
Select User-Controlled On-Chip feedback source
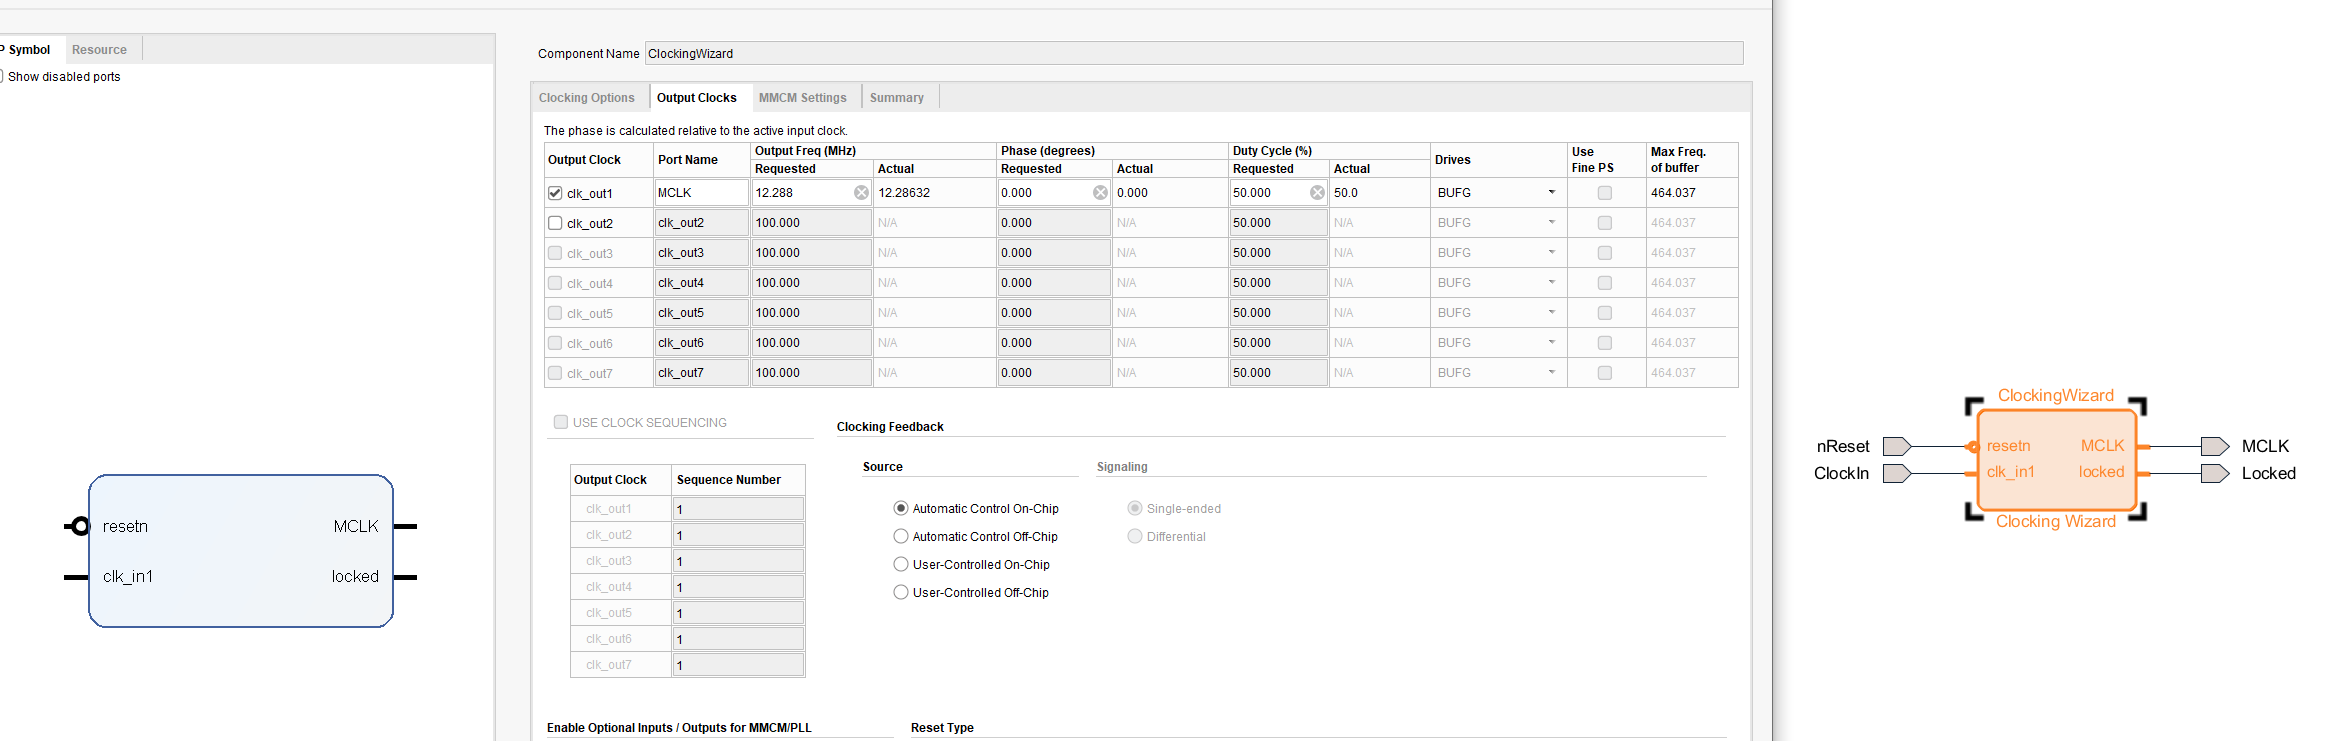click(901, 564)
